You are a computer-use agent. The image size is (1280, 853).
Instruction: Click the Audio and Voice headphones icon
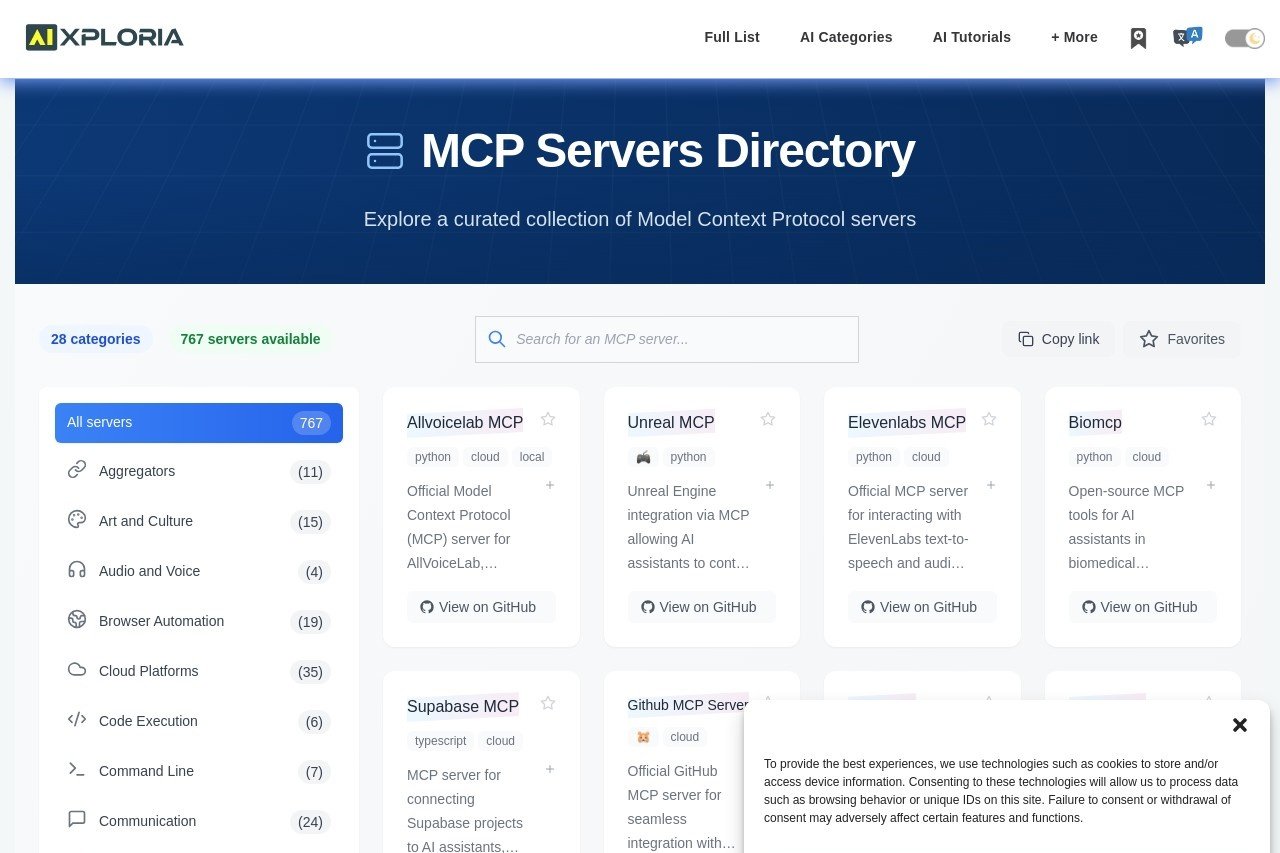point(77,569)
